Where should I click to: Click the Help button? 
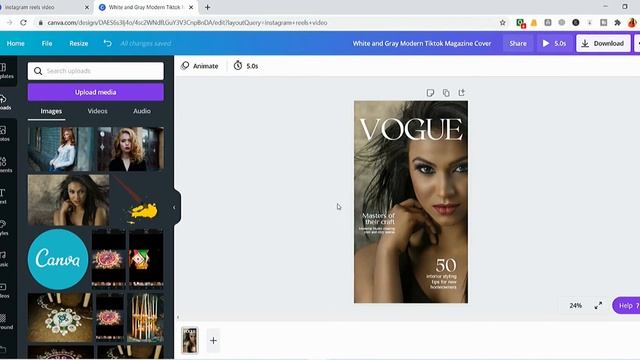point(627,305)
